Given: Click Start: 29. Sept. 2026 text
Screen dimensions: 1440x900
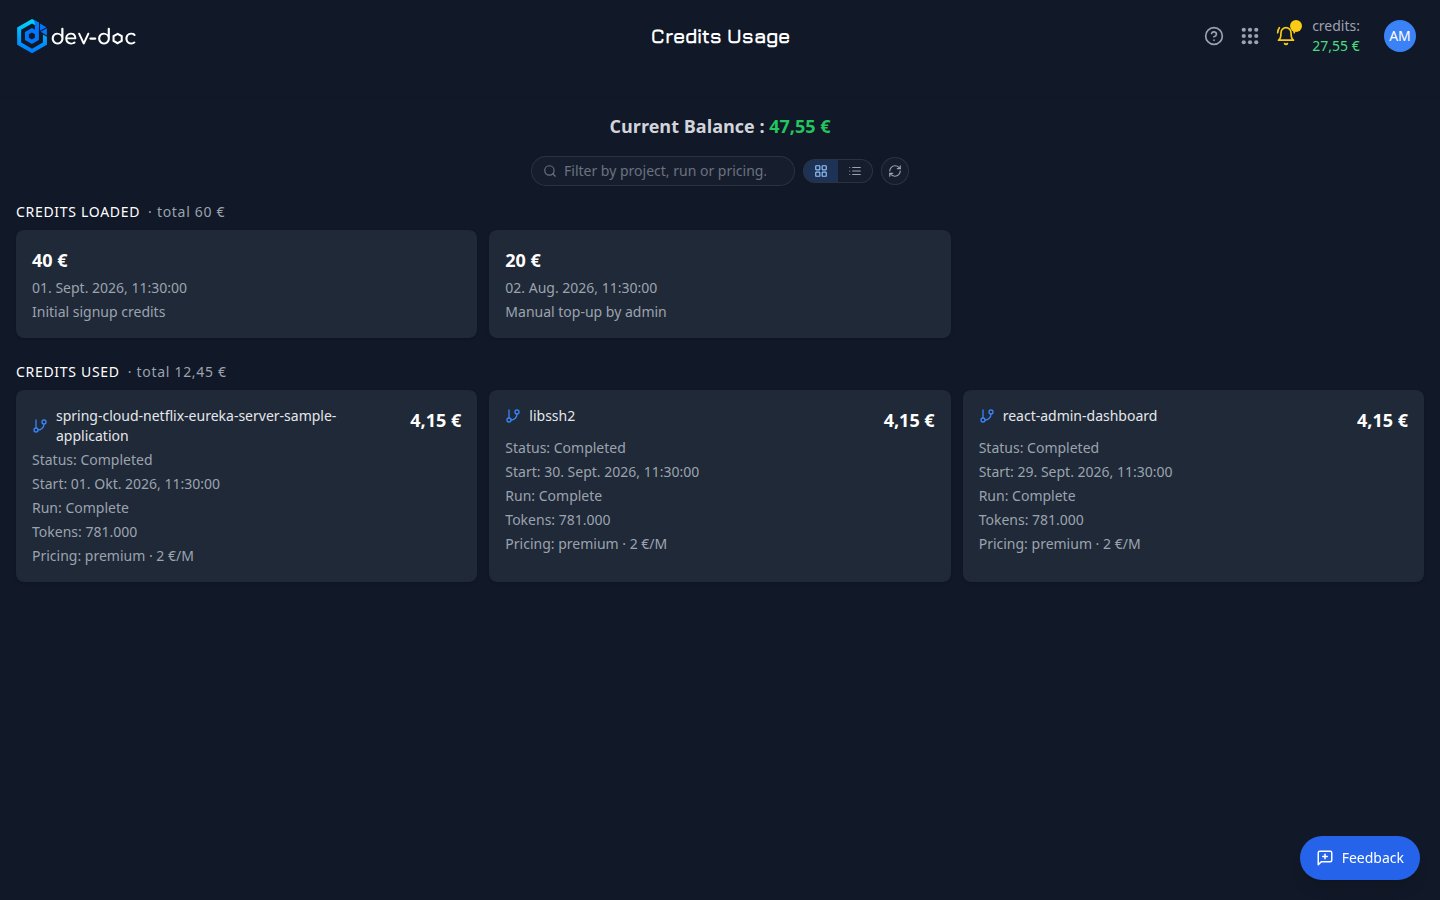Looking at the screenshot, I should (1075, 472).
